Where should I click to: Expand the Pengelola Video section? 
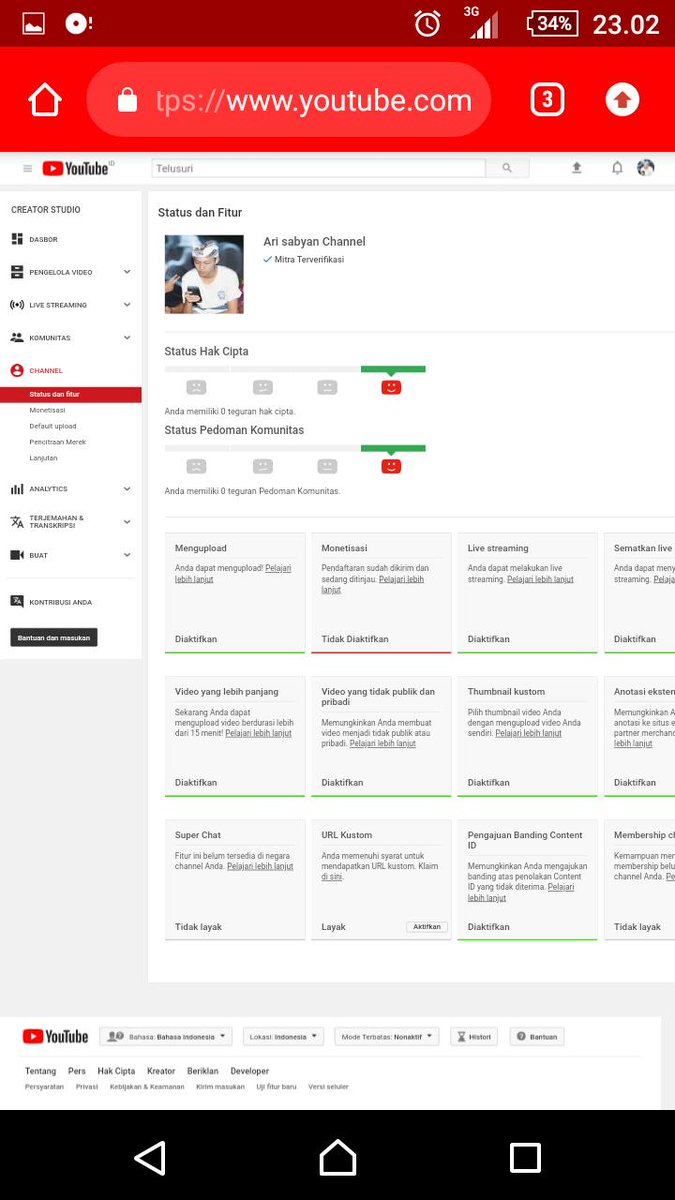tap(127, 272)
